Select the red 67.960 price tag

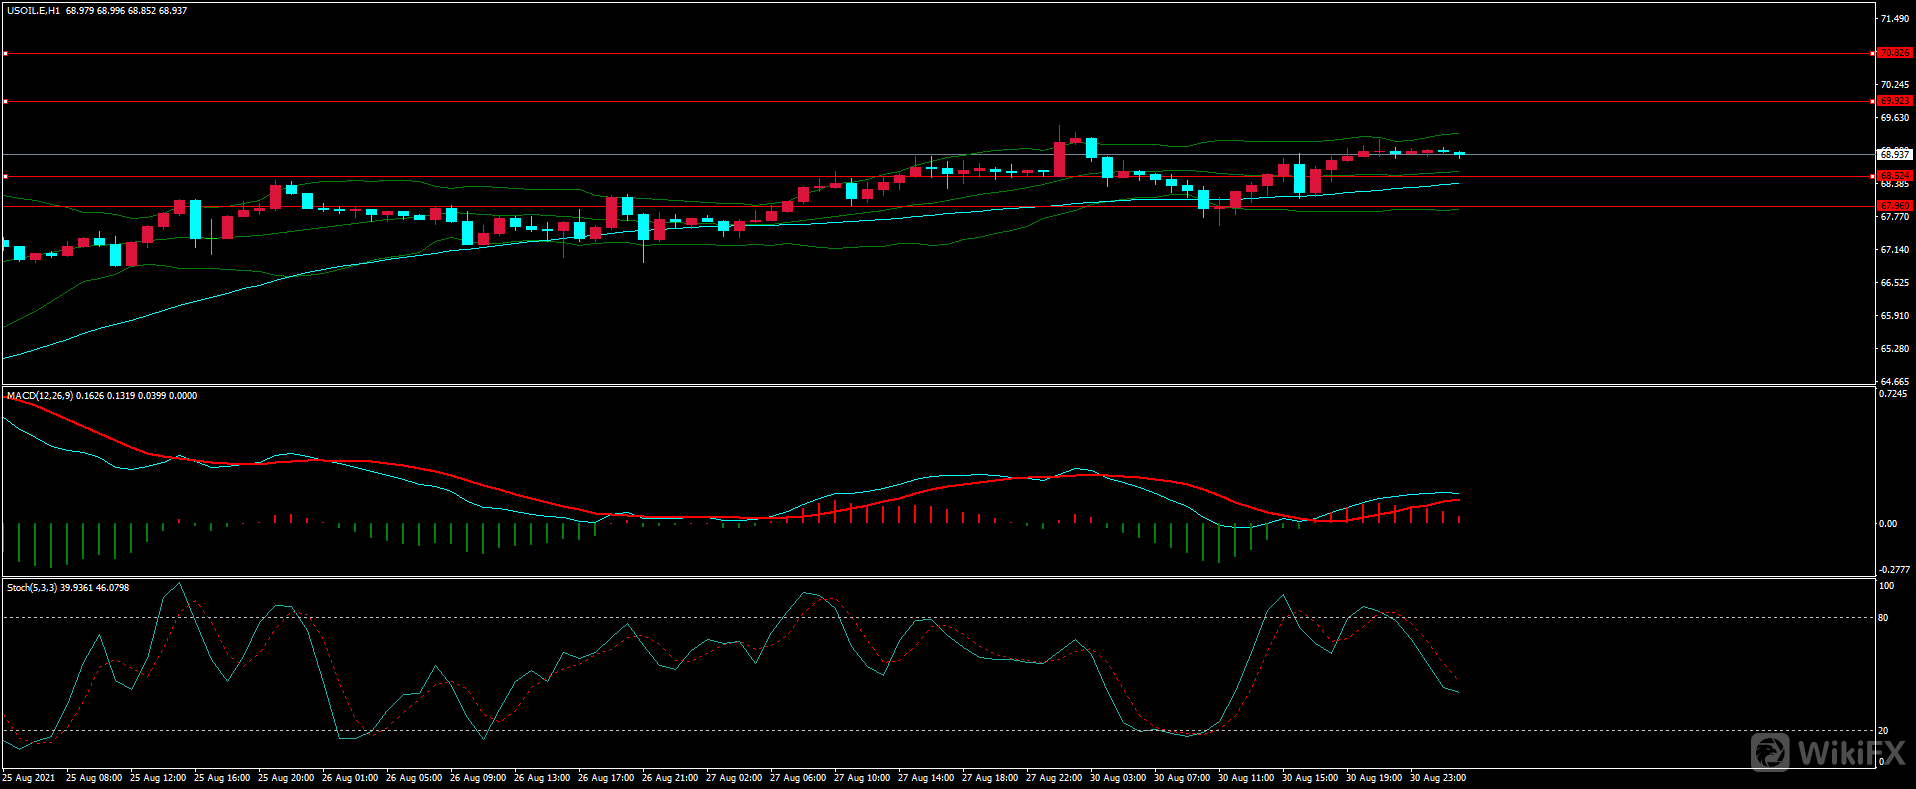click(1894, 206)
